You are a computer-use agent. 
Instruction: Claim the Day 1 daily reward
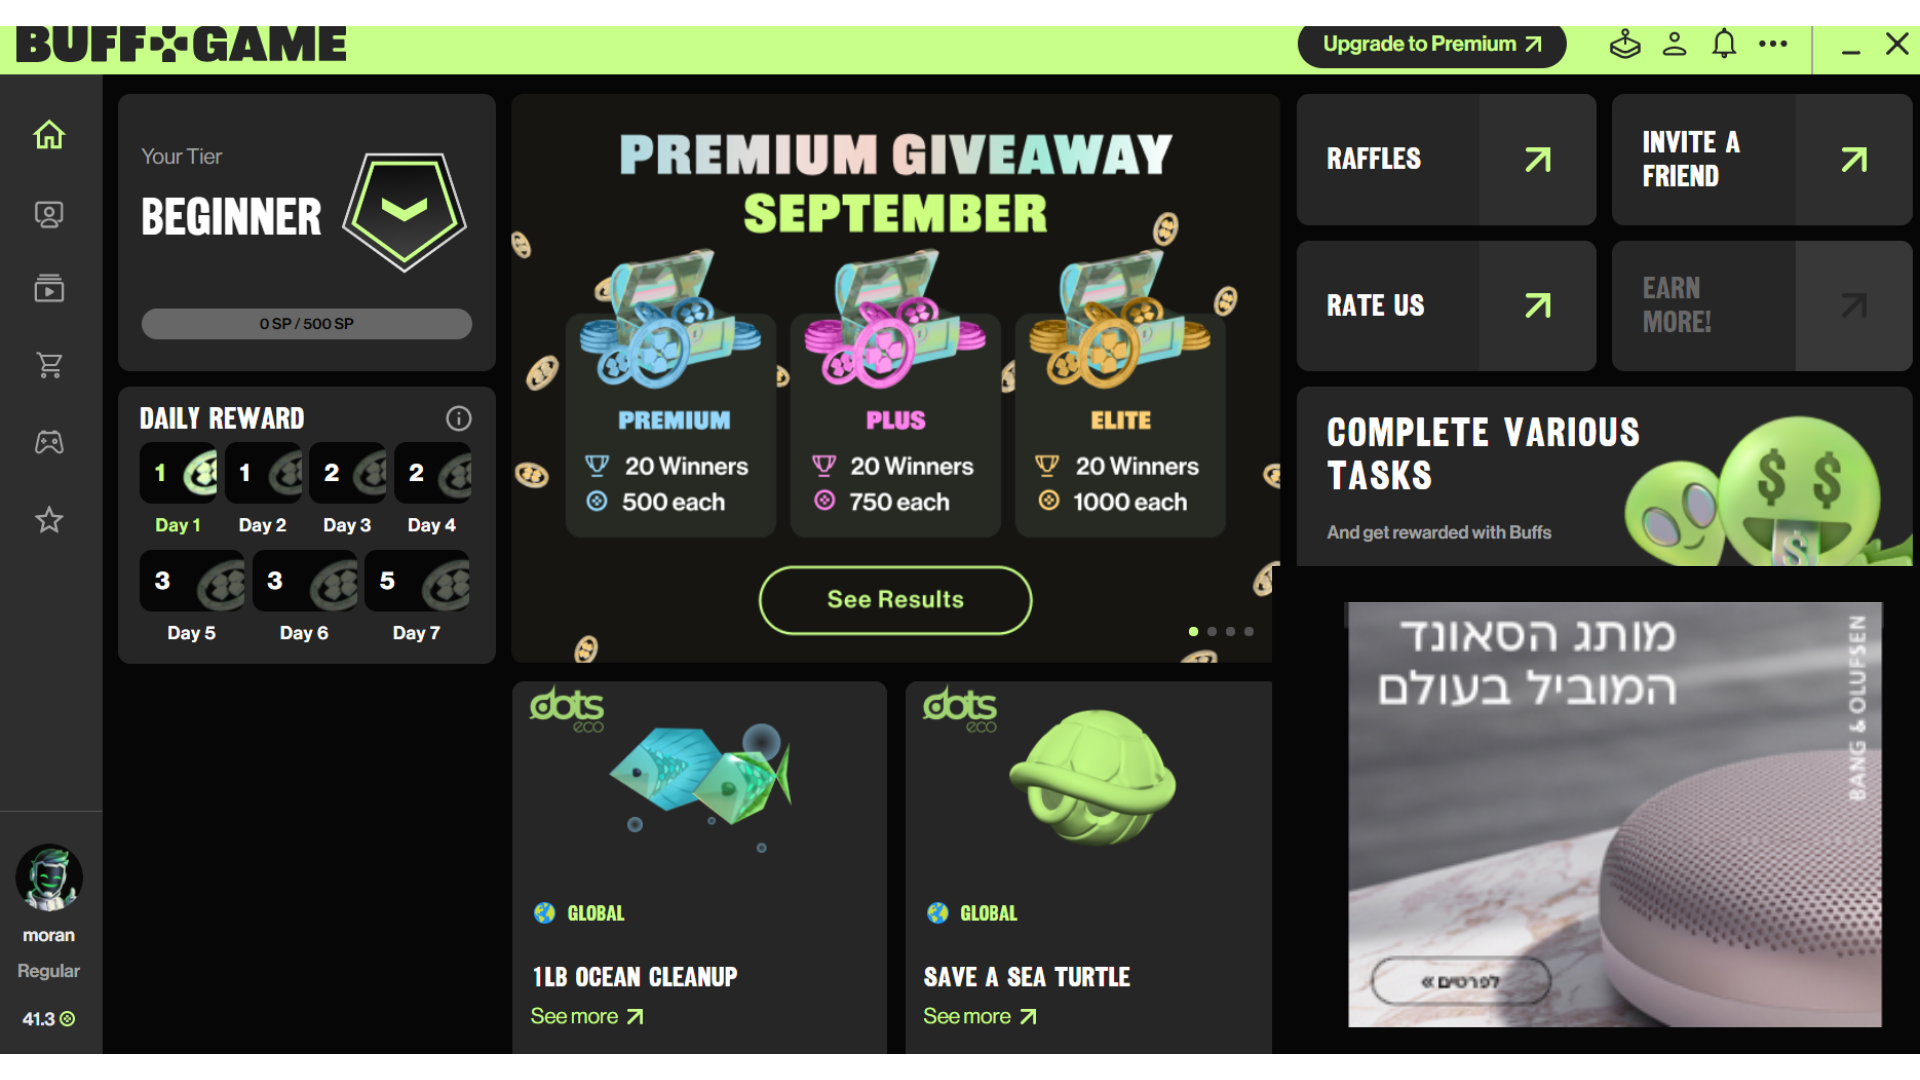coord(178,473)
